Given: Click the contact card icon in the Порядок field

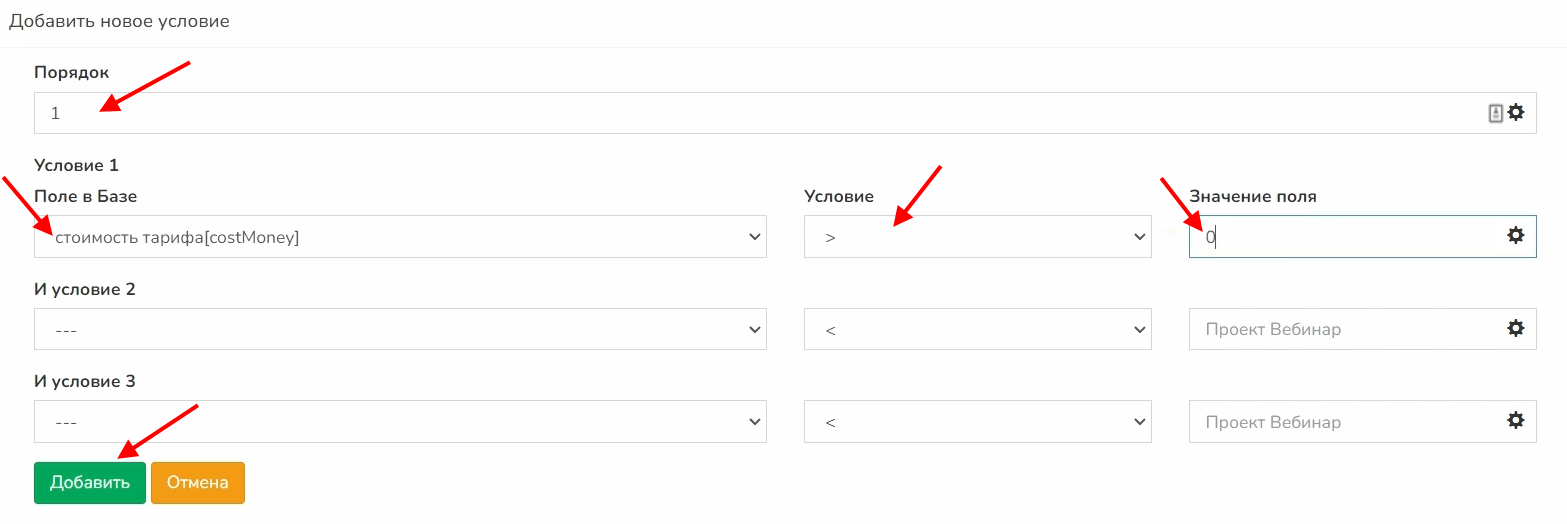Looking at the screenshot, I should pyautogui.click(x=1496, y=113).
